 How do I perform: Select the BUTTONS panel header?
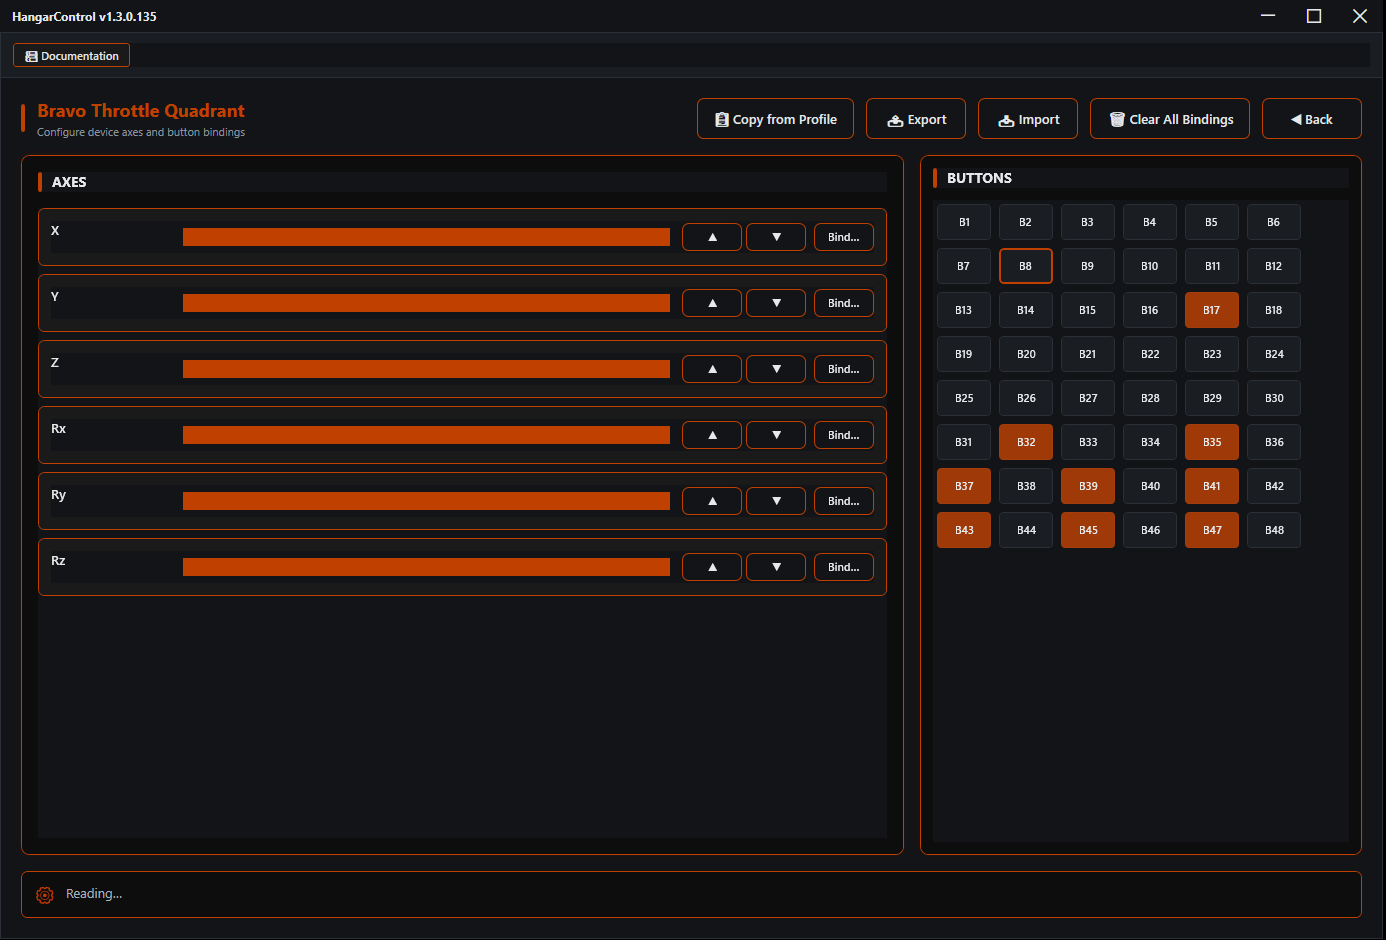click(x=979, y=178)
